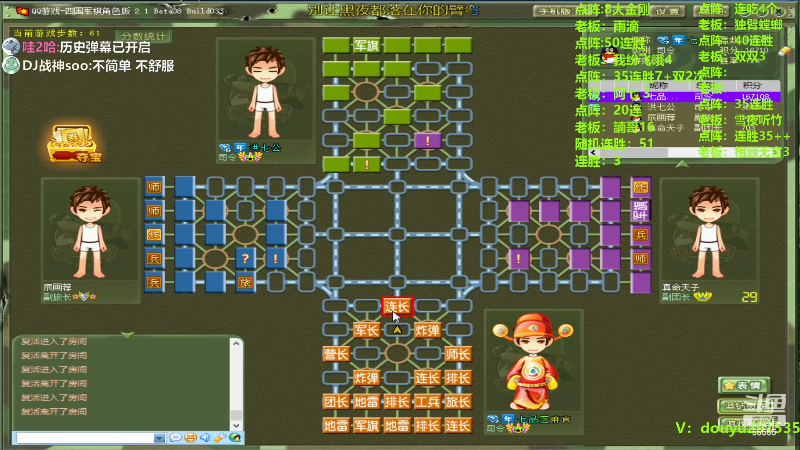Select the orange 营长 piece
This screenshot has width=800, height=450.
336,354
